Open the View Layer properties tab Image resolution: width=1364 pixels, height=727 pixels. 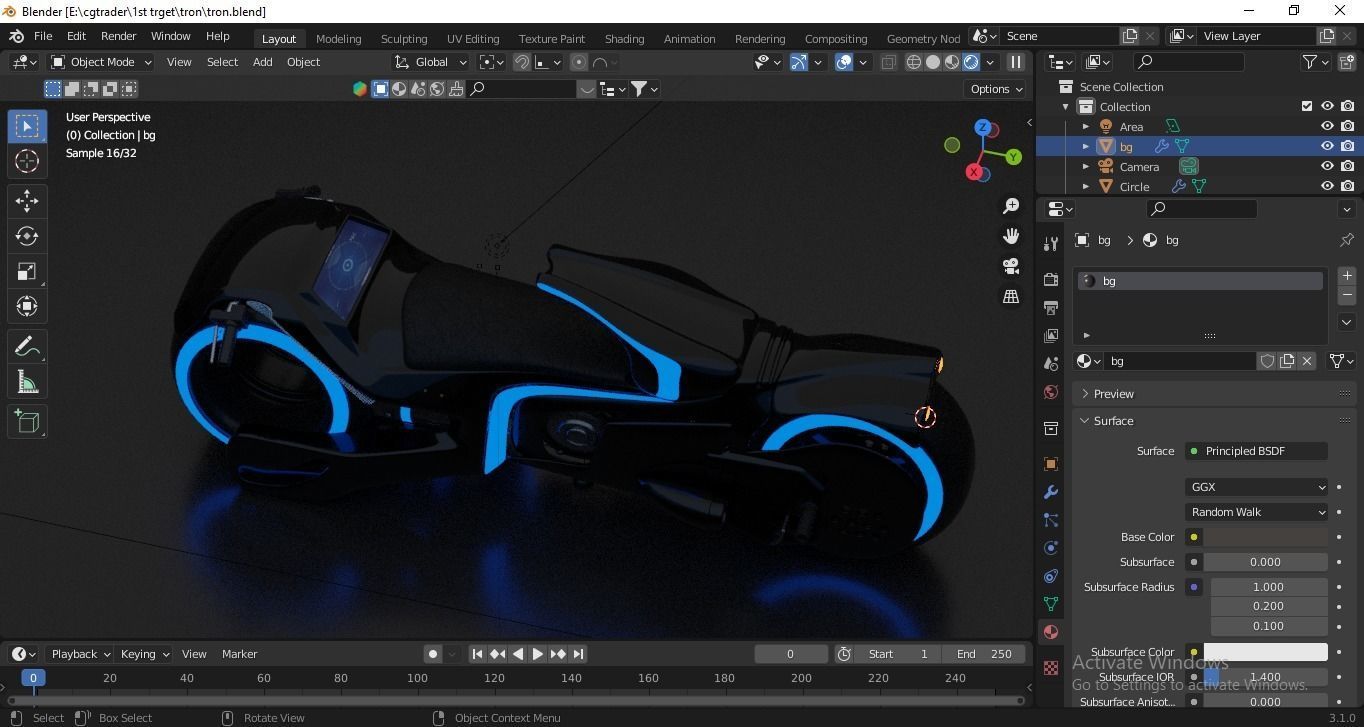(1050, 335)
